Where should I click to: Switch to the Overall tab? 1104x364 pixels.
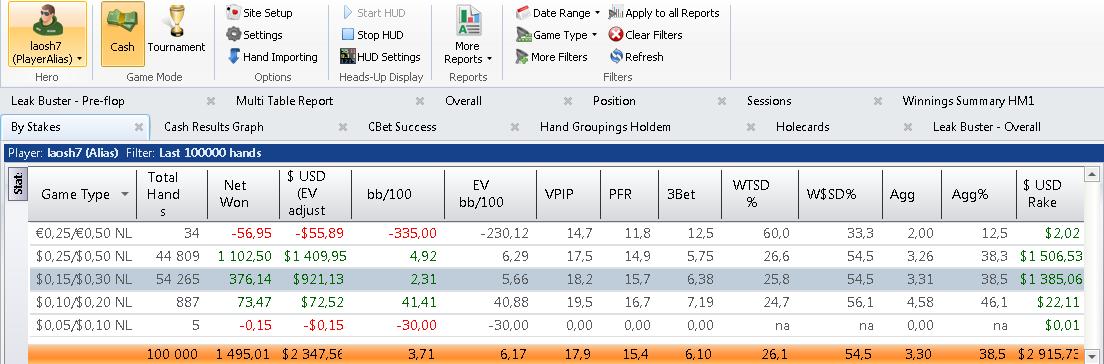pos(463,101)
